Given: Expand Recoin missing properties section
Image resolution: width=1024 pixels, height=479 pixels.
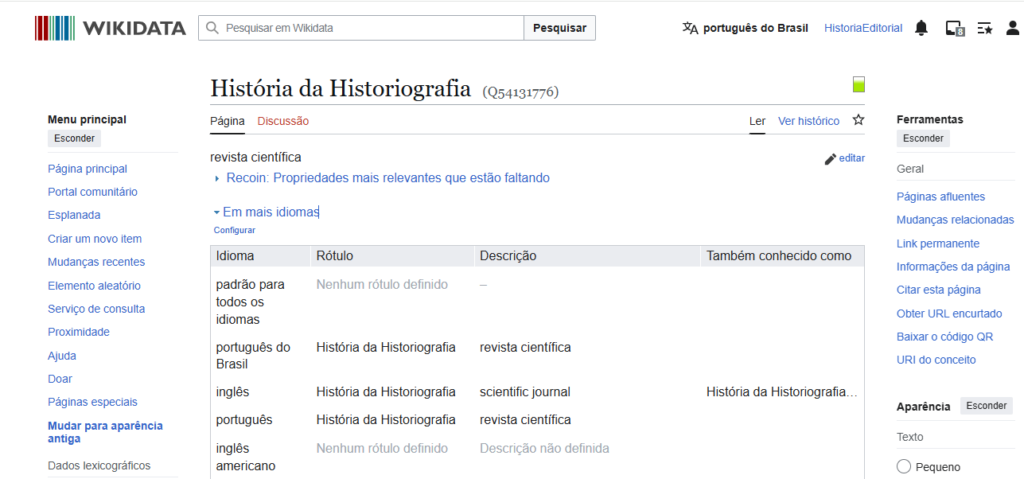Looking at the screenshot, I should (382, 178).
